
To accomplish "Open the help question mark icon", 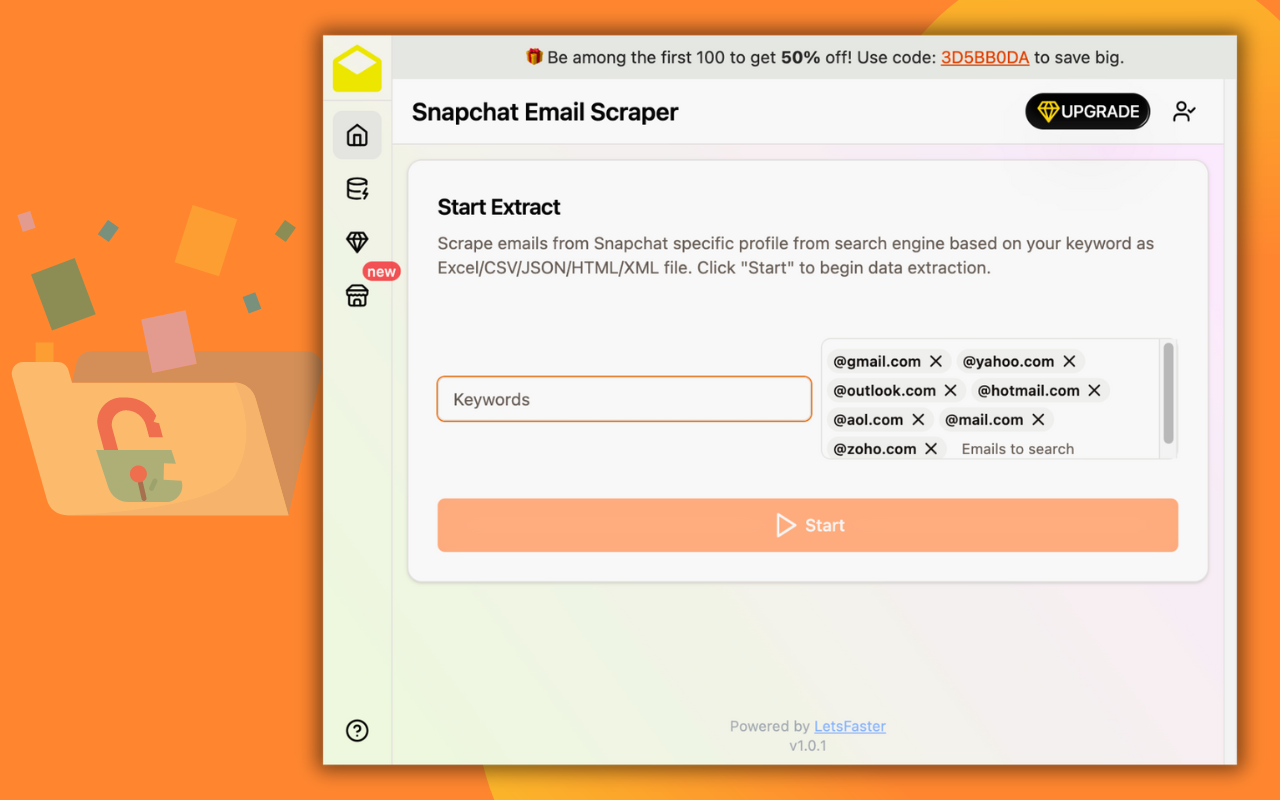I will (357, 730).
